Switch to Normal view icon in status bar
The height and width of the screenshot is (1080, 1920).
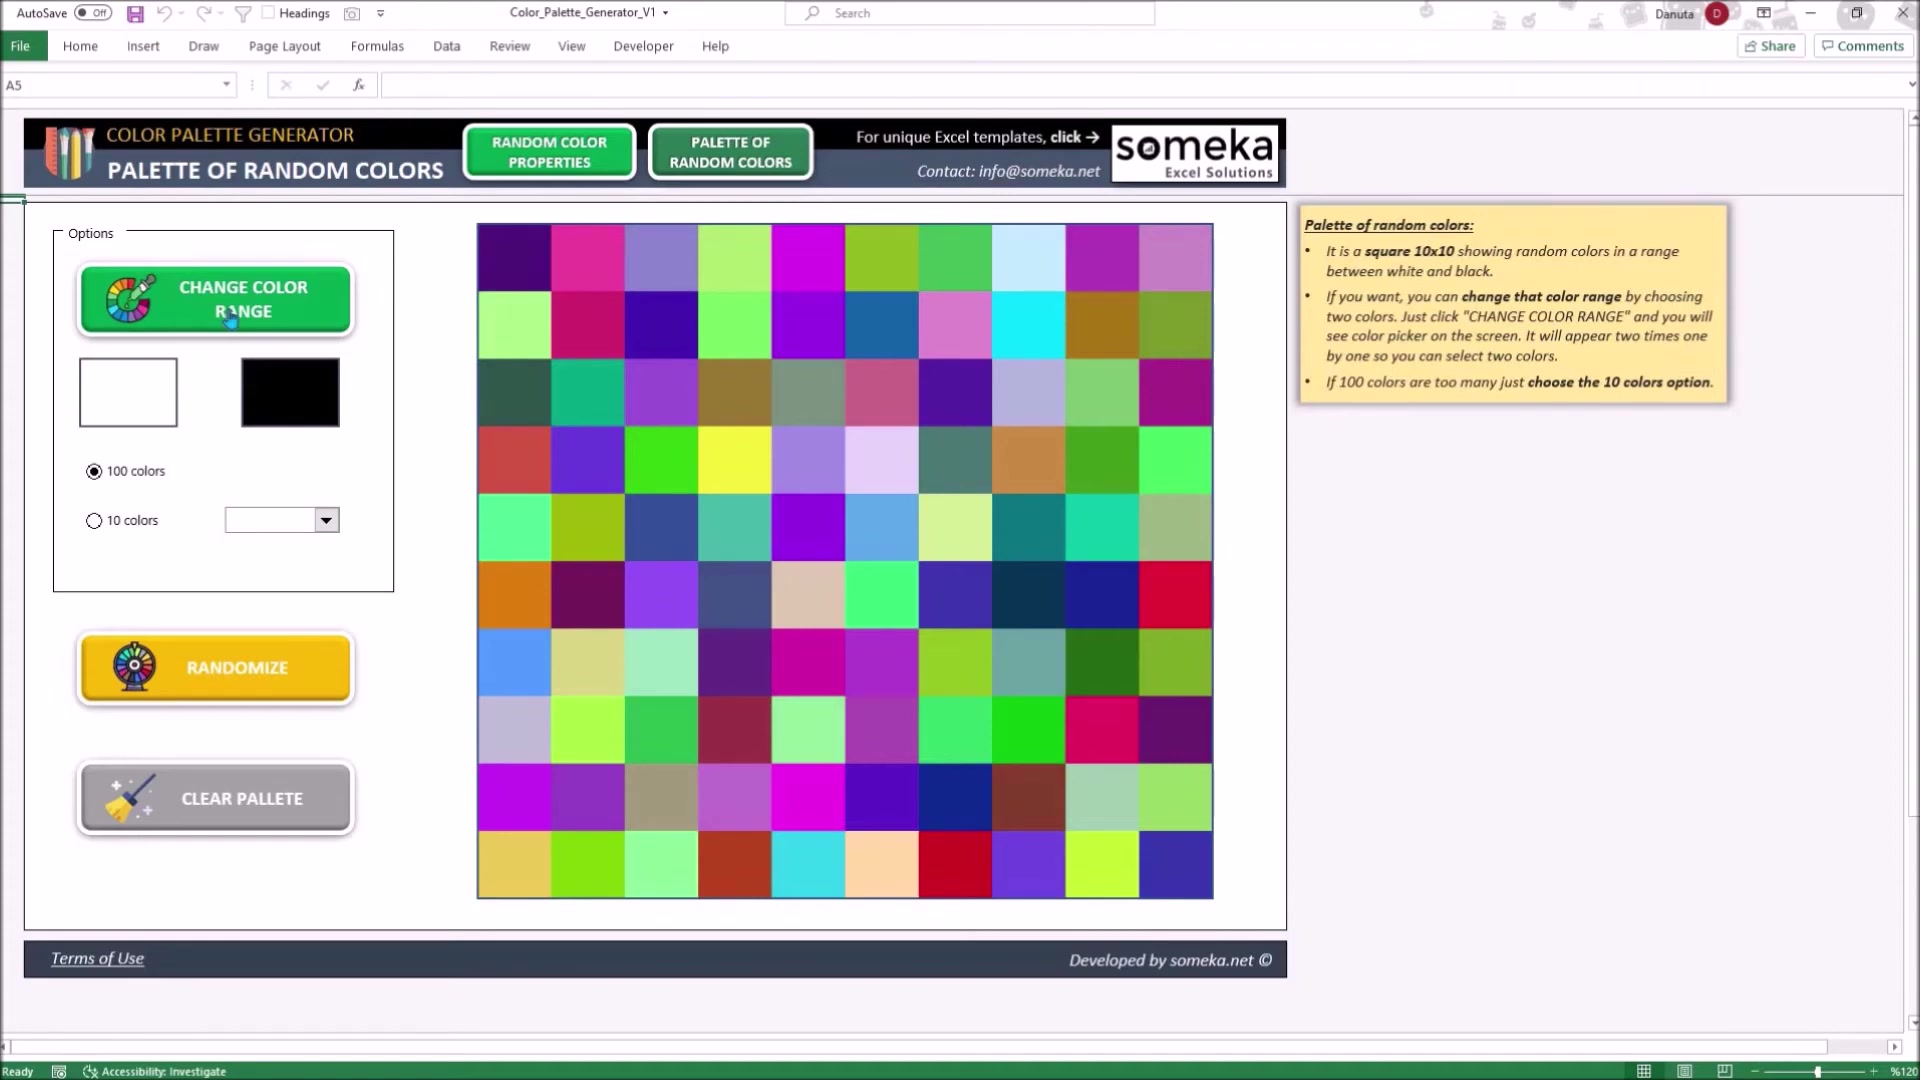(1644, 1071)
